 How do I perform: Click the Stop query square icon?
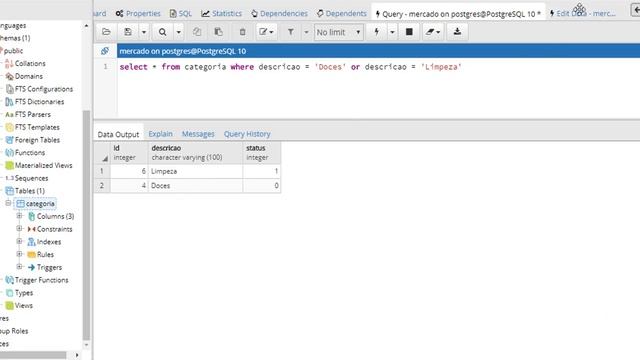409,32
